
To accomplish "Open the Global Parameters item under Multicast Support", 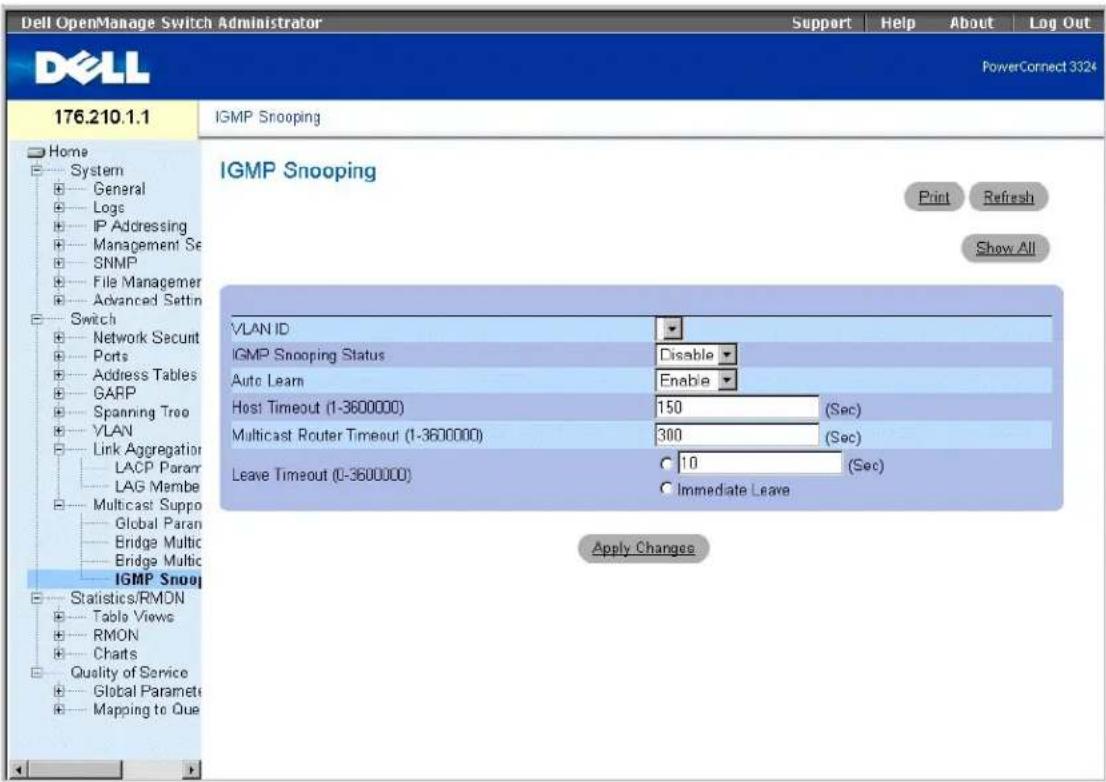I will click(158, 523).
